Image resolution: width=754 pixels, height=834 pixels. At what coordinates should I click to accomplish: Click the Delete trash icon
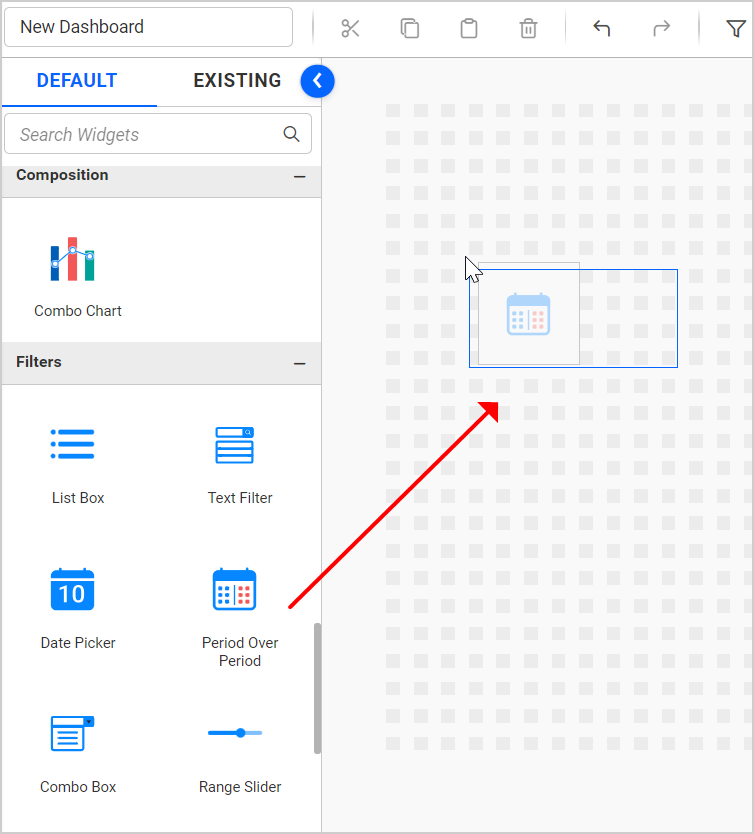tap(528, 28)
